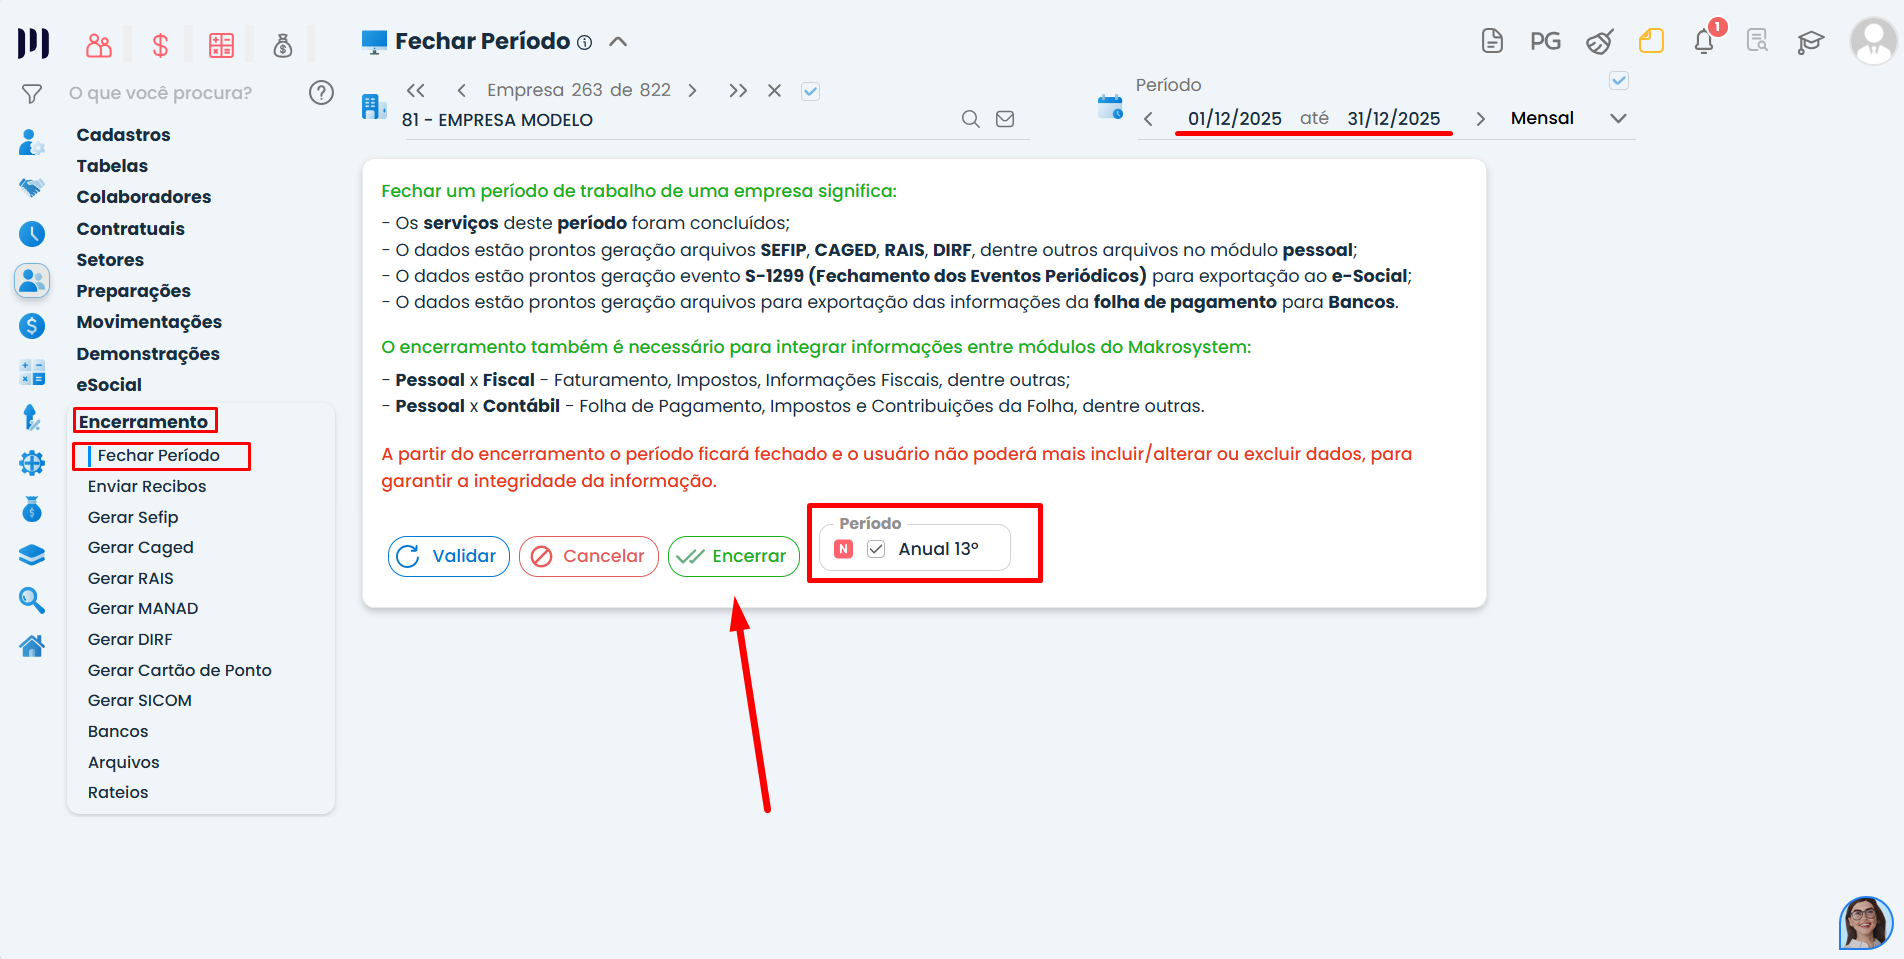Click the red N badge in Período box
Image resolution: width=1904 pixels, height=959 pixels.
[844, 549]
